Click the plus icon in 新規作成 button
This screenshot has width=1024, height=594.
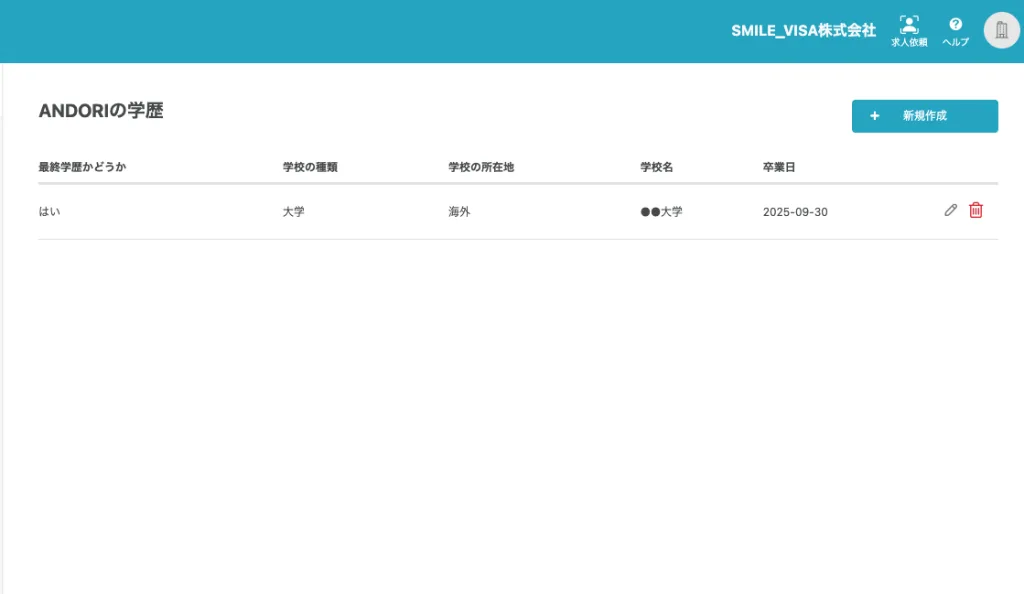pyautogui.click(x=875, y=116)
